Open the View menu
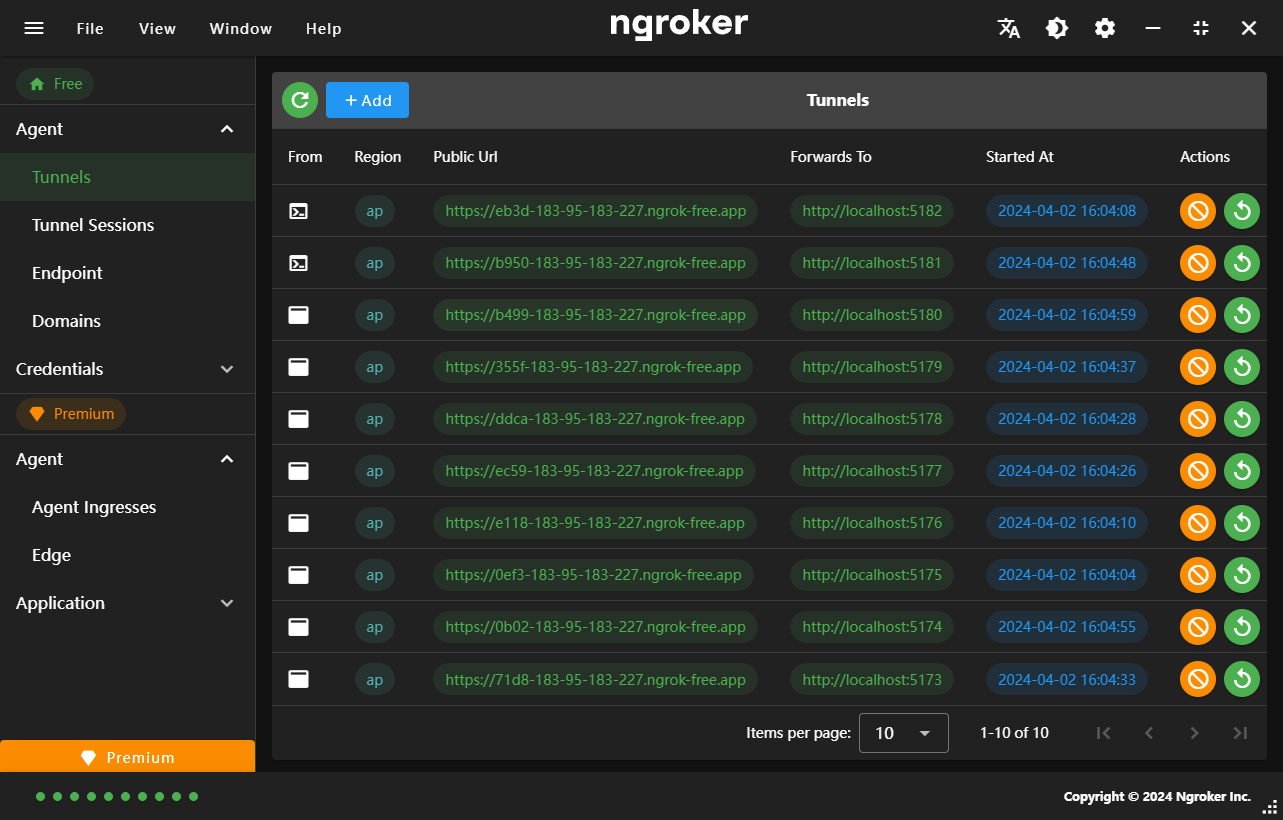The image size is (1283, 820). pos(157,28)
